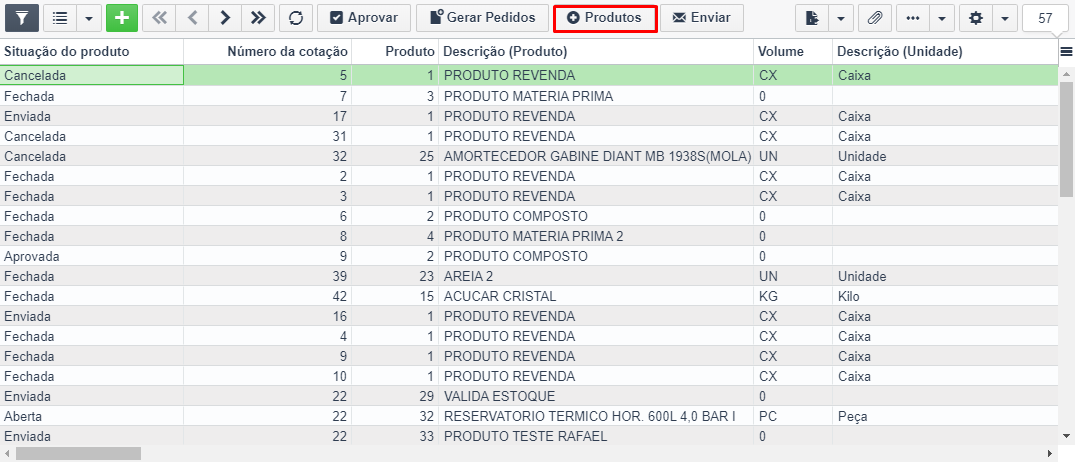Go to previous record arrow

click(192, 18)
